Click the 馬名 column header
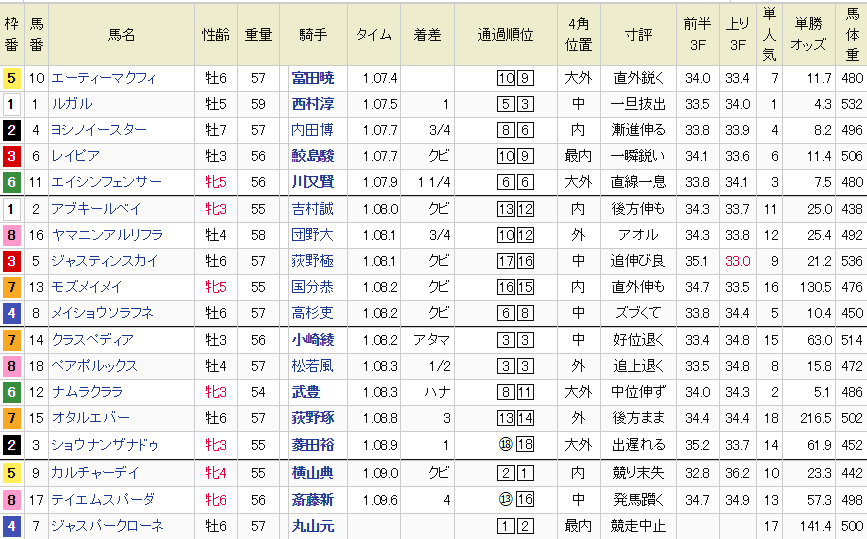This screenshot has height=539, width=867. pyautogui.click(x=121, y=34)
